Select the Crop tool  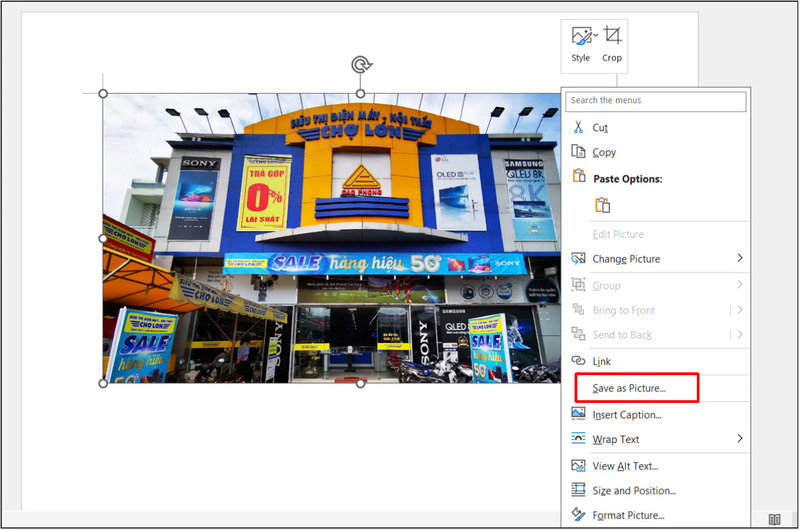pos(612,44)
